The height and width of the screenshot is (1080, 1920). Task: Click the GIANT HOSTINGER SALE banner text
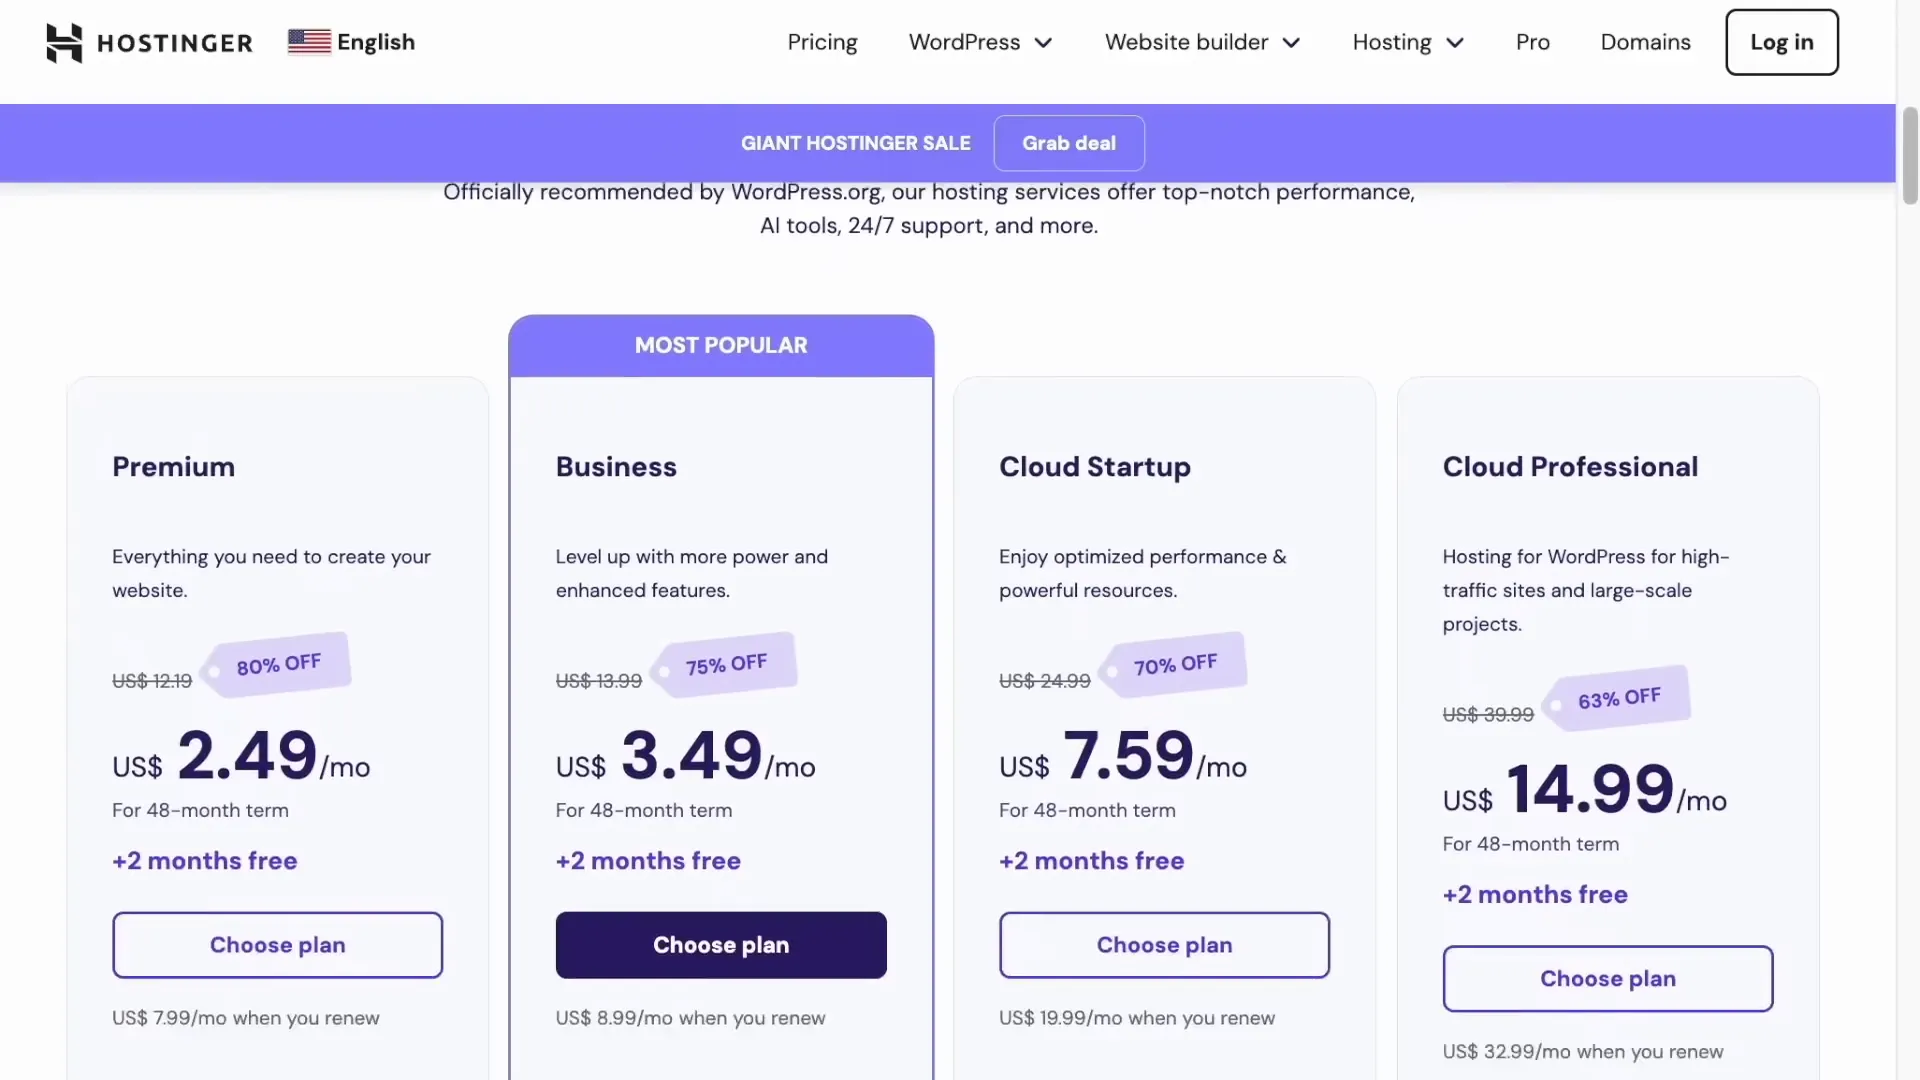pos(855,143)
